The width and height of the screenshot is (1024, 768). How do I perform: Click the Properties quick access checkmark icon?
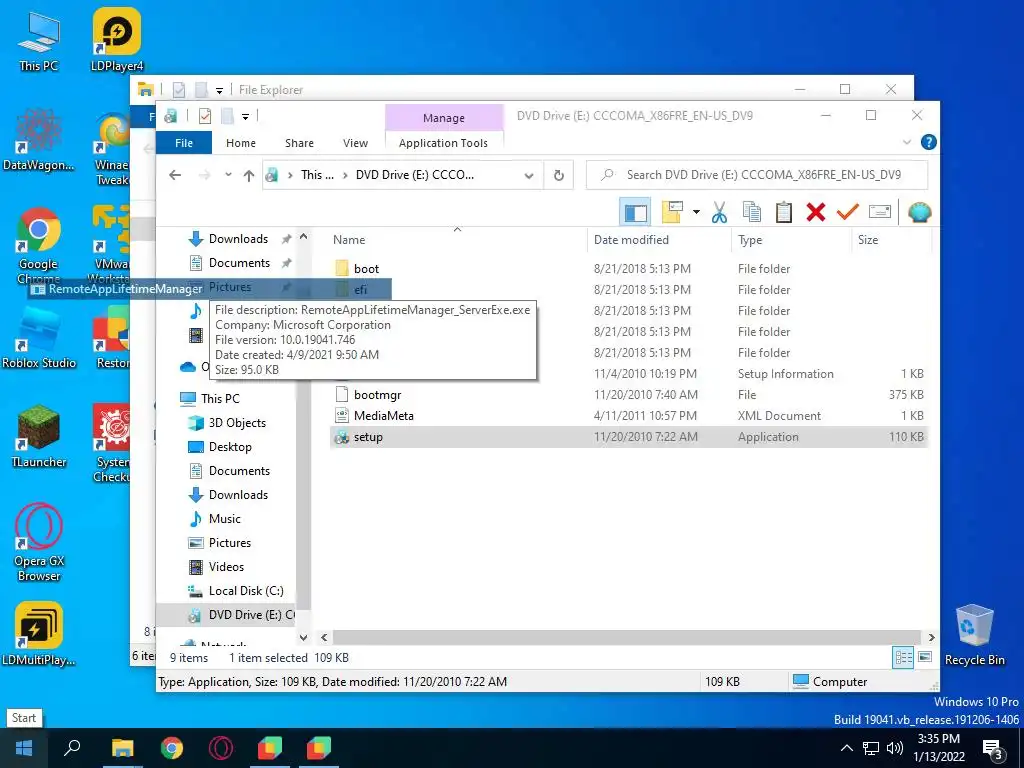(x=205, y=116)
